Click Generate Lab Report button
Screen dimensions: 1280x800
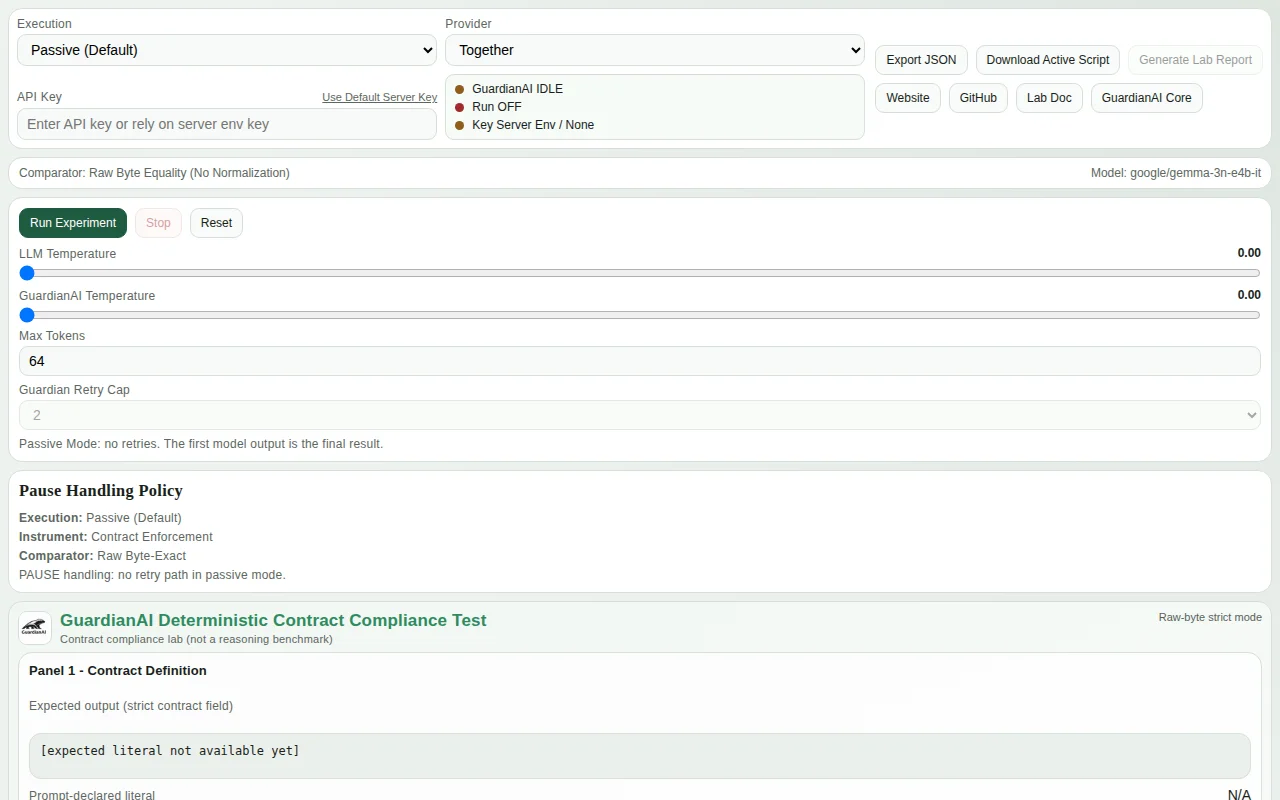click(1196, 60)
